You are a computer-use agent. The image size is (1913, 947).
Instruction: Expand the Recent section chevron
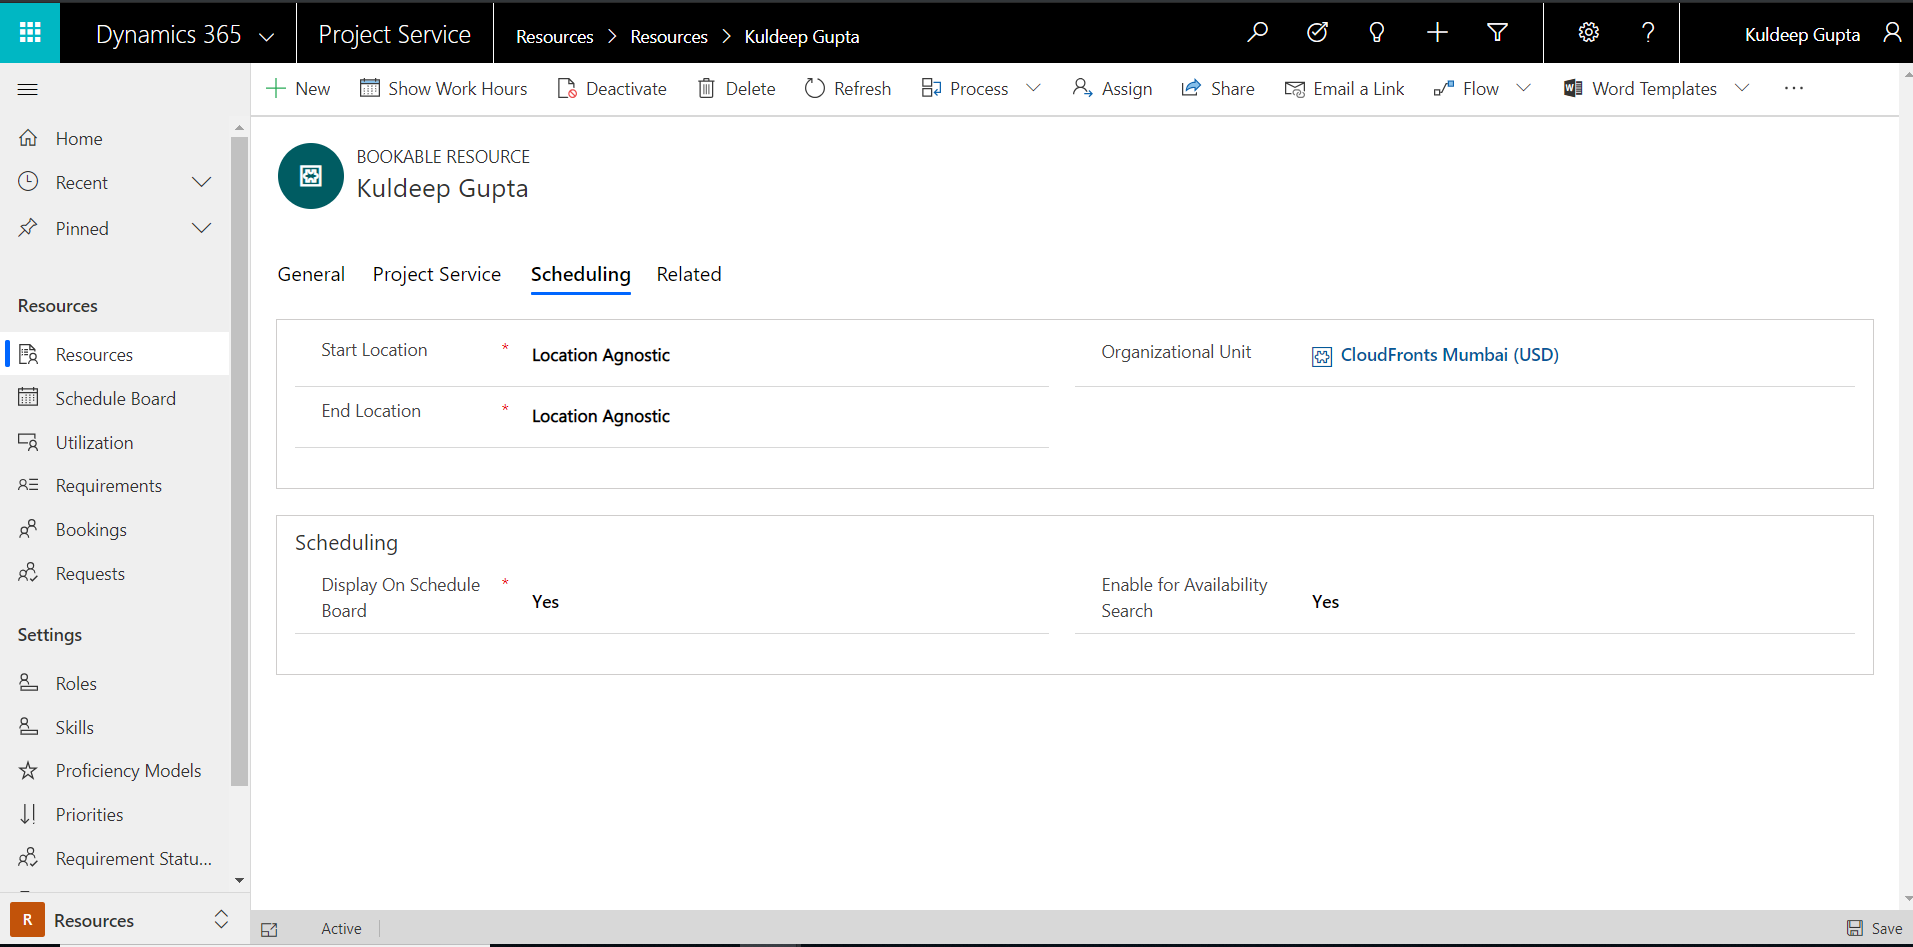click(202, 182)
